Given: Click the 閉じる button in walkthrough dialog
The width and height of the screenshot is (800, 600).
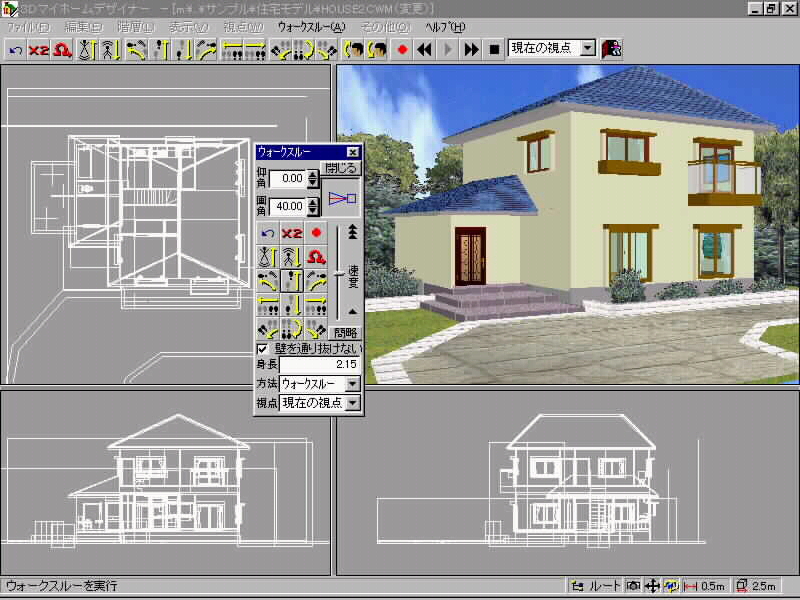Looking at the screenshot, I should pyautogui.click(x=341, y=168).
